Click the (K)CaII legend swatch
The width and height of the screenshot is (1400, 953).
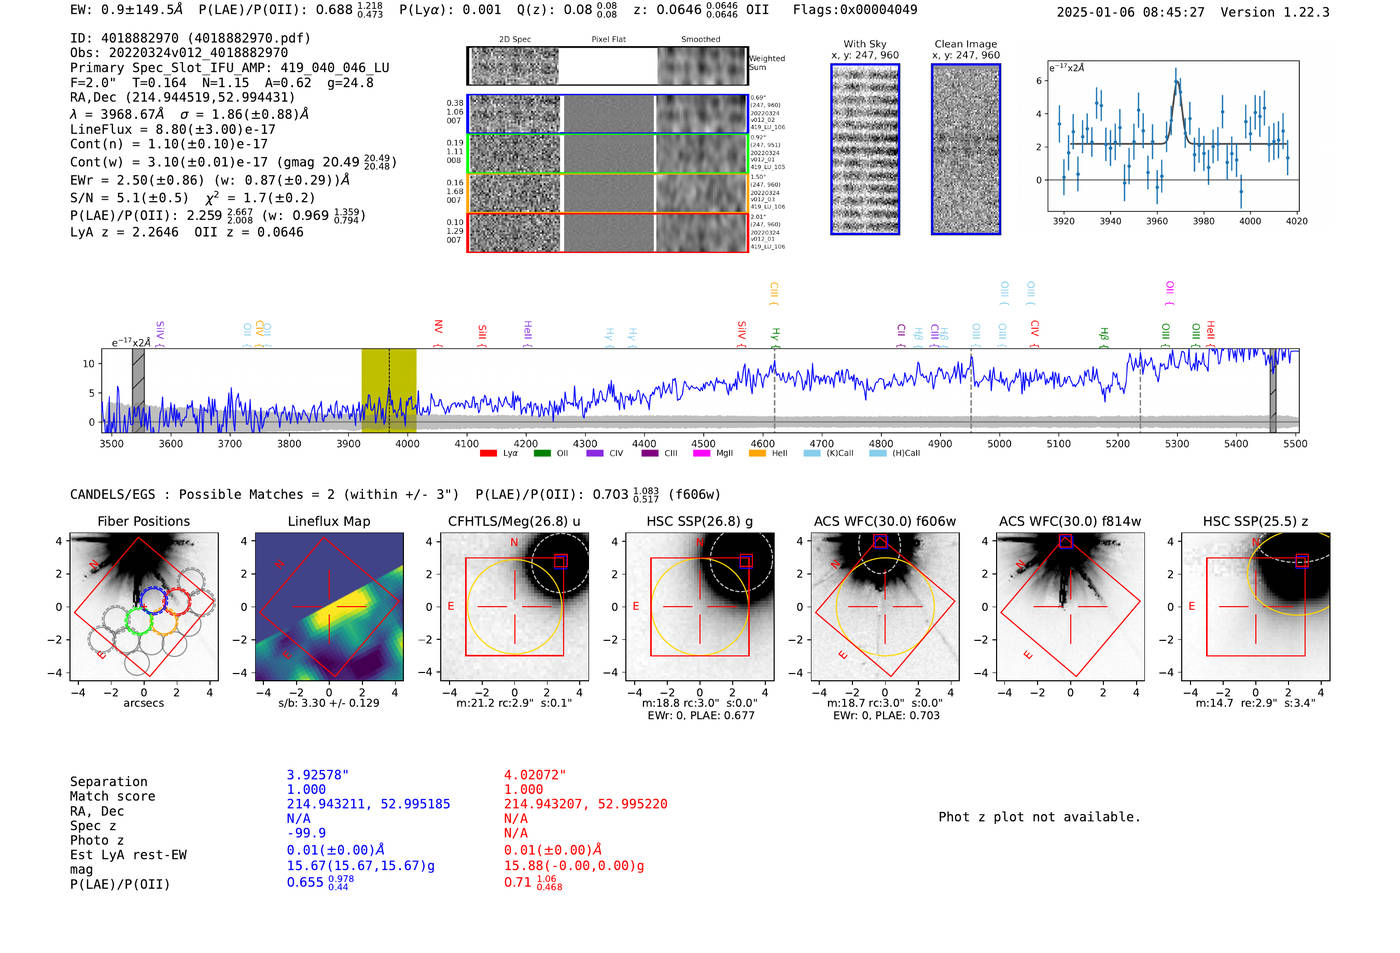[812, 454]
